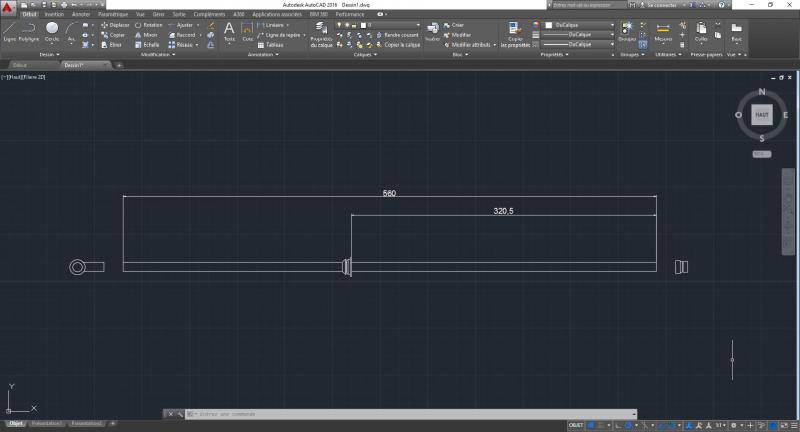The width and height of the screenshot is (800, 432).
Task: Select the Polyligne tool
Action: 29,32
